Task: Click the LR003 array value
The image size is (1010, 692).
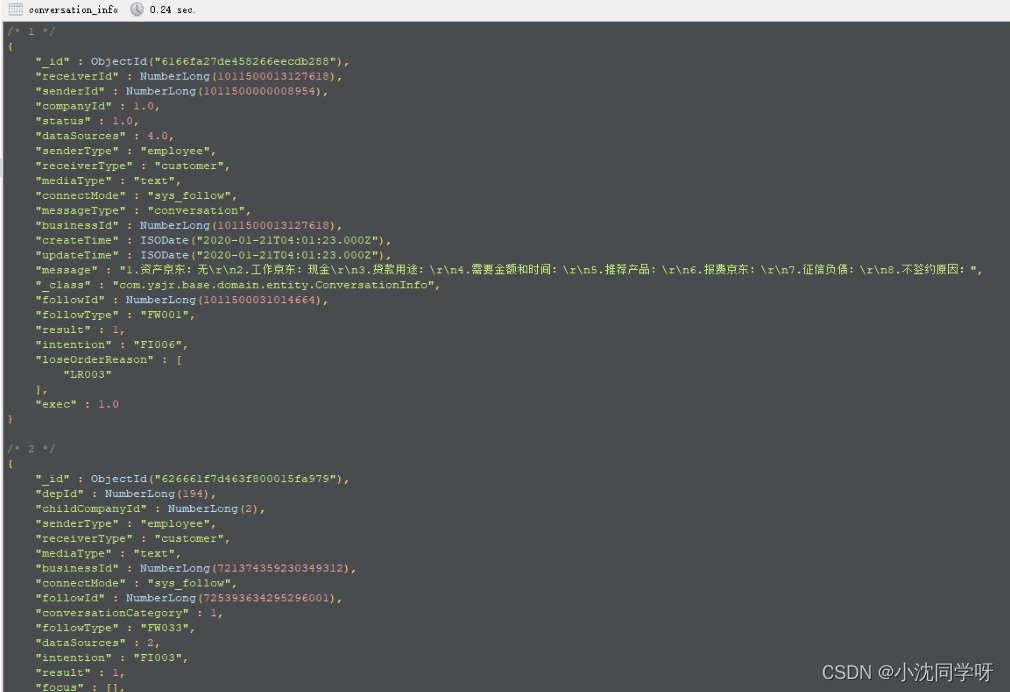Action: 88,374
